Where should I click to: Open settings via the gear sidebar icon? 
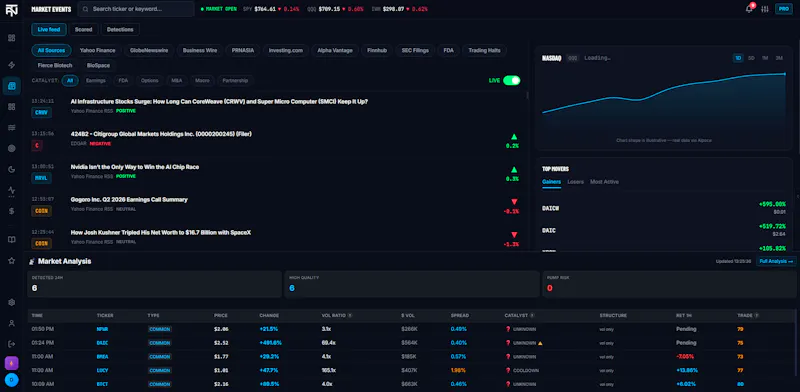[x=11, y=302]
